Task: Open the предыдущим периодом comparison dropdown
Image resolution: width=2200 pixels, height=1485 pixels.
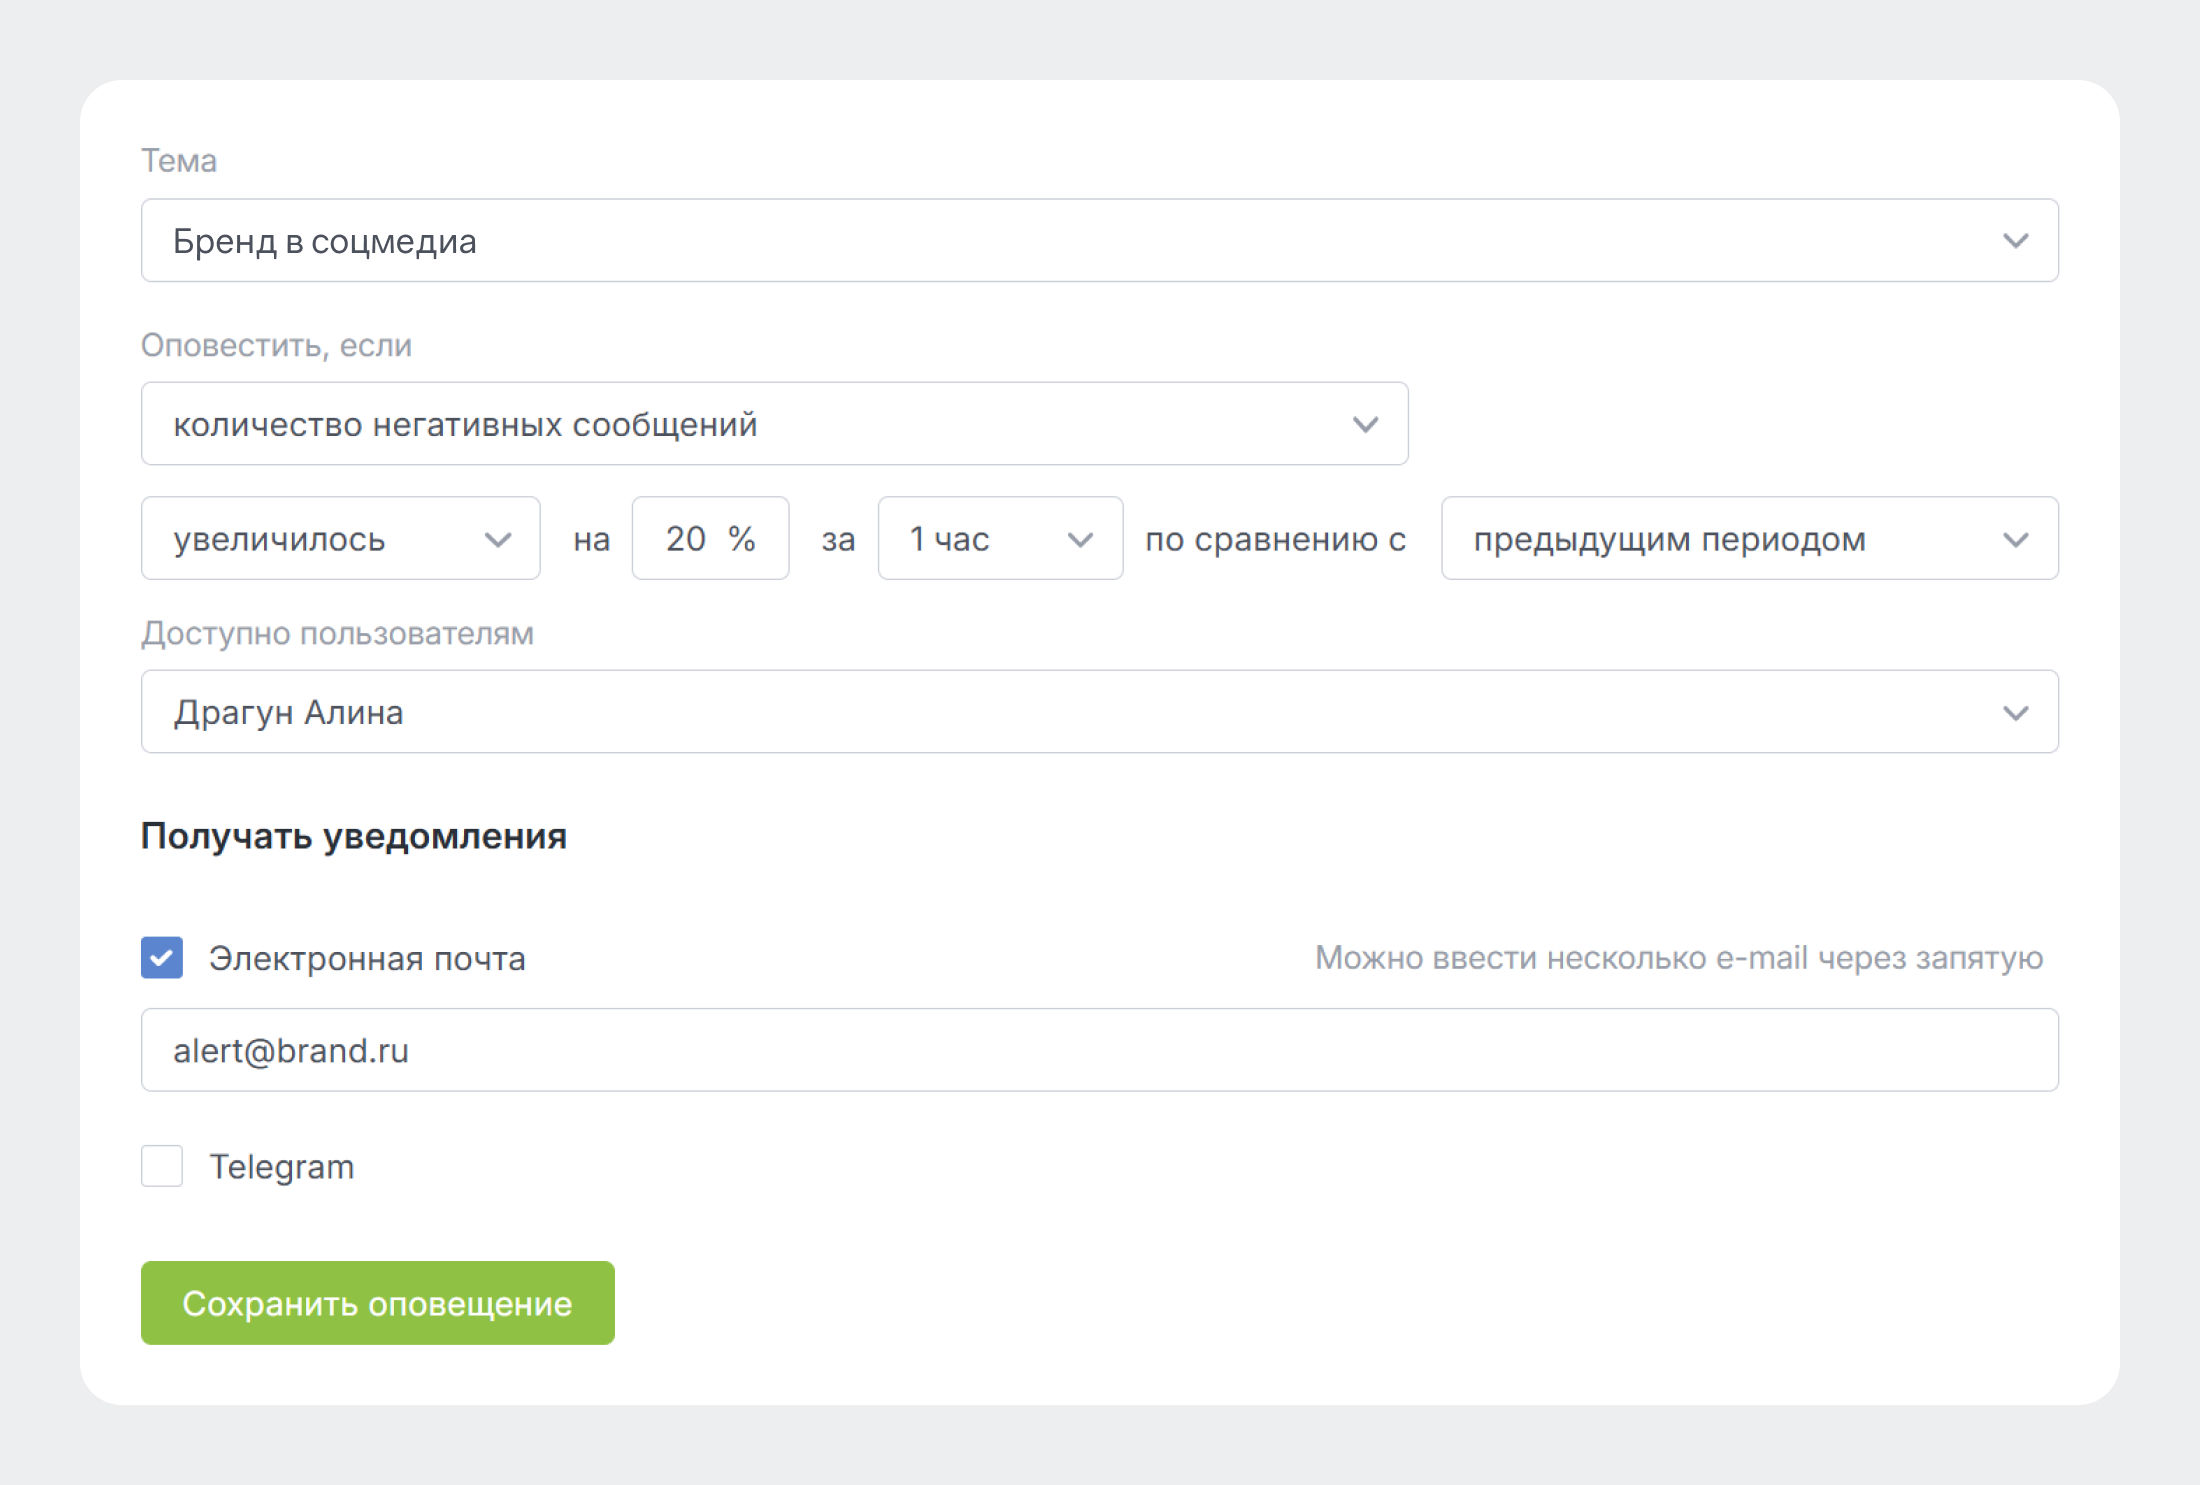Action: click(x=1700, y=540)
